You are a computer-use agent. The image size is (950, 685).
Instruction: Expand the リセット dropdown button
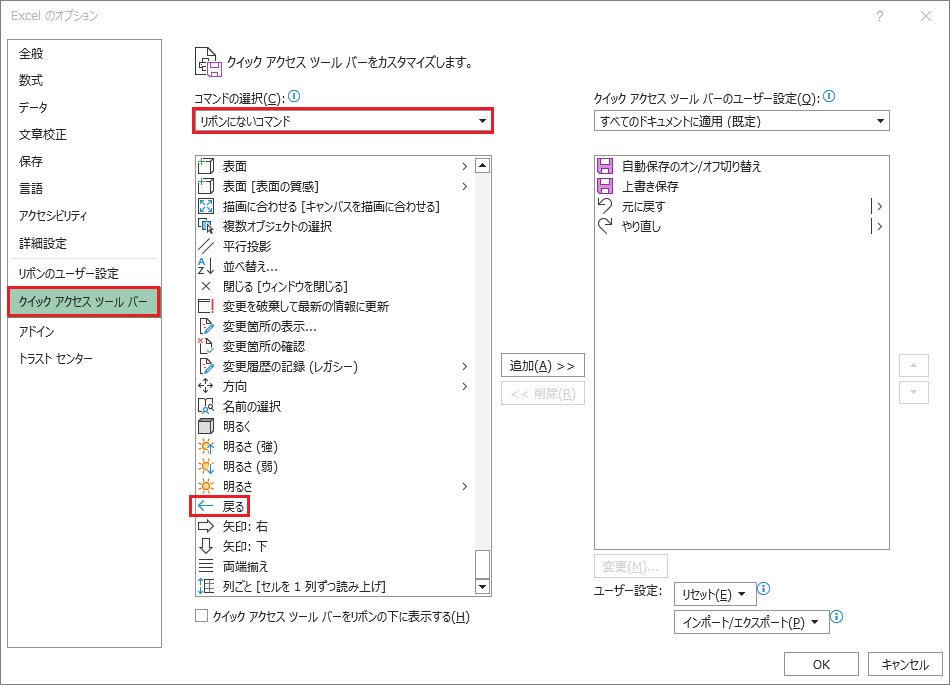715,595
